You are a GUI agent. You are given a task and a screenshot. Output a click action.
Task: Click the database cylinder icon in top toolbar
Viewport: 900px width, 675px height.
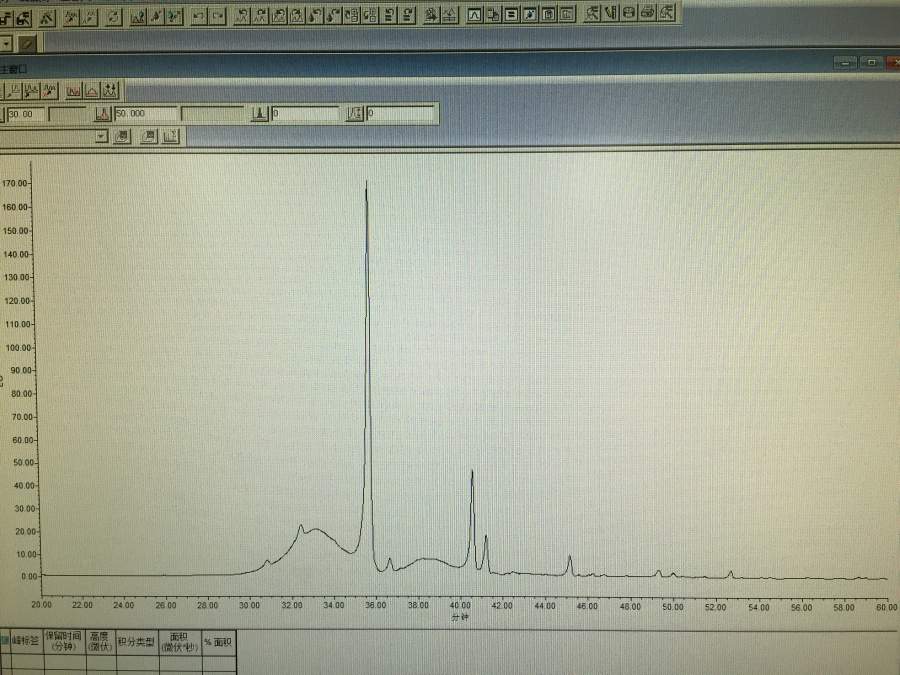(629, 12)
